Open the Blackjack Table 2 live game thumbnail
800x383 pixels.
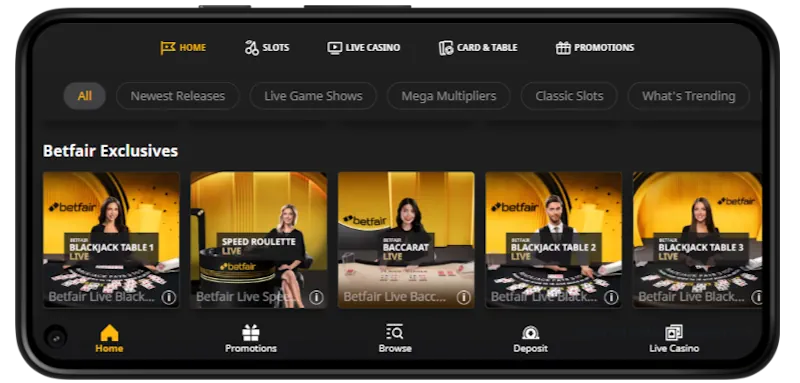pyautogui.click(x=554, y=240)
